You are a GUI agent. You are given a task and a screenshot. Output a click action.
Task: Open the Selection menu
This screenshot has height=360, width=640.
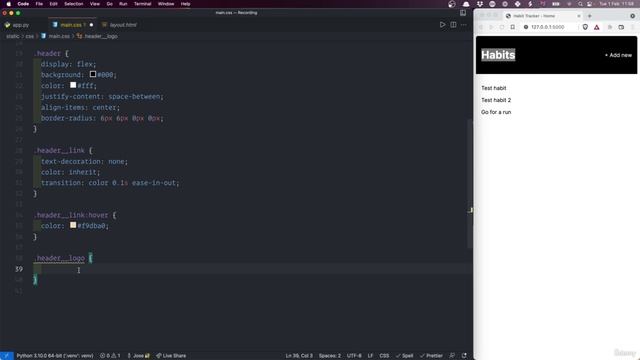[x=73, y=4]
